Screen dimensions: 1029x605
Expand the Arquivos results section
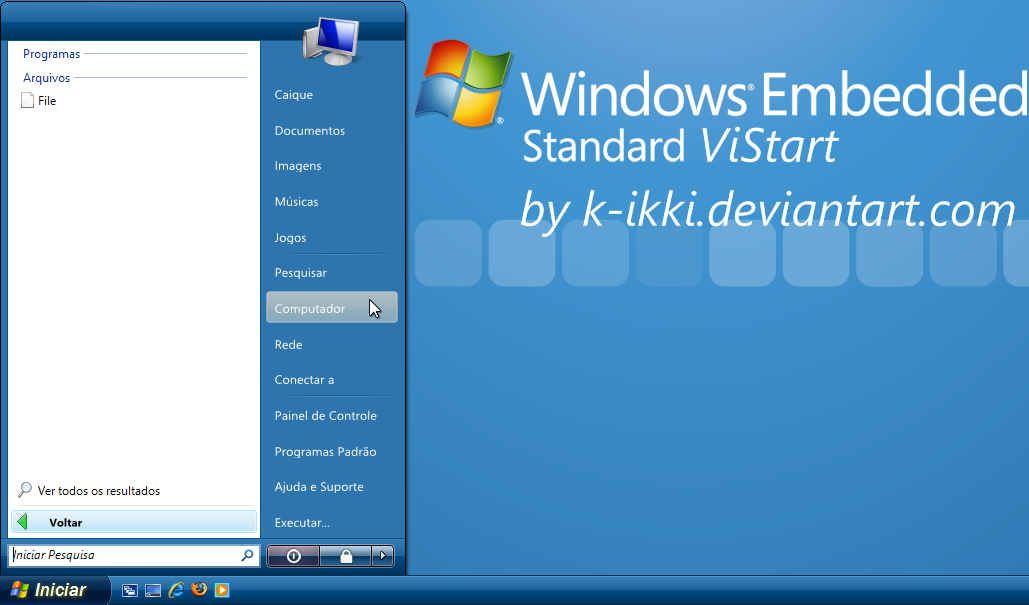(x=46, y=77)
